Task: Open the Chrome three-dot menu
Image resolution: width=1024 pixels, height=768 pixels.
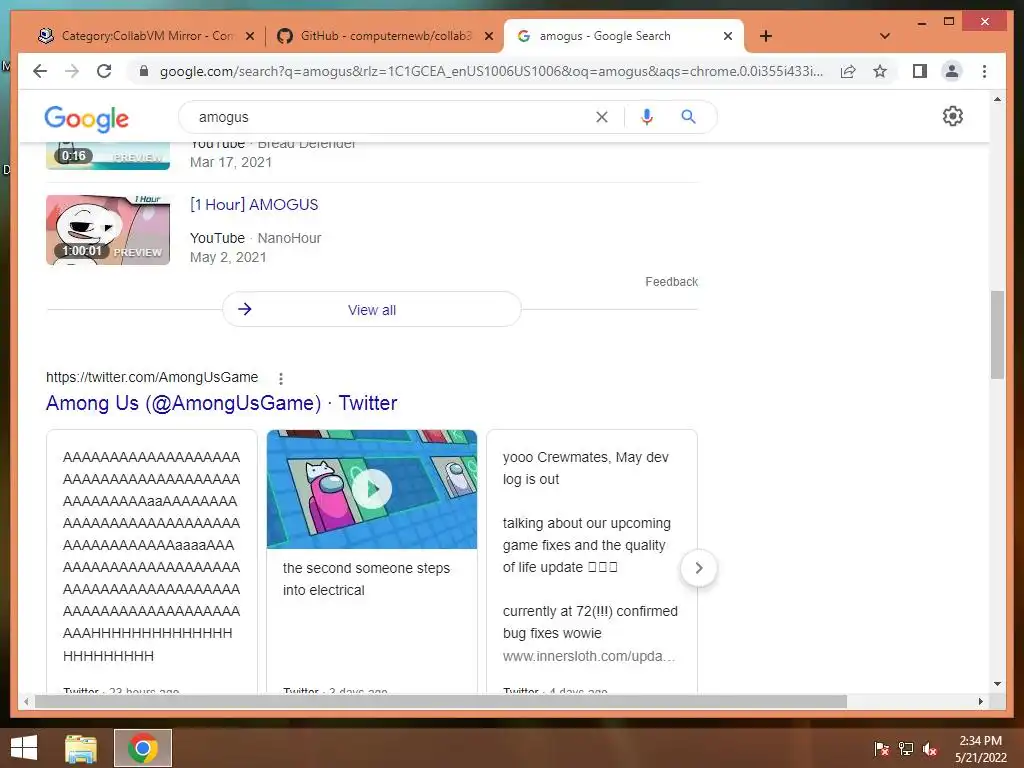Action: pyautogui.click(x=984, y=71)
